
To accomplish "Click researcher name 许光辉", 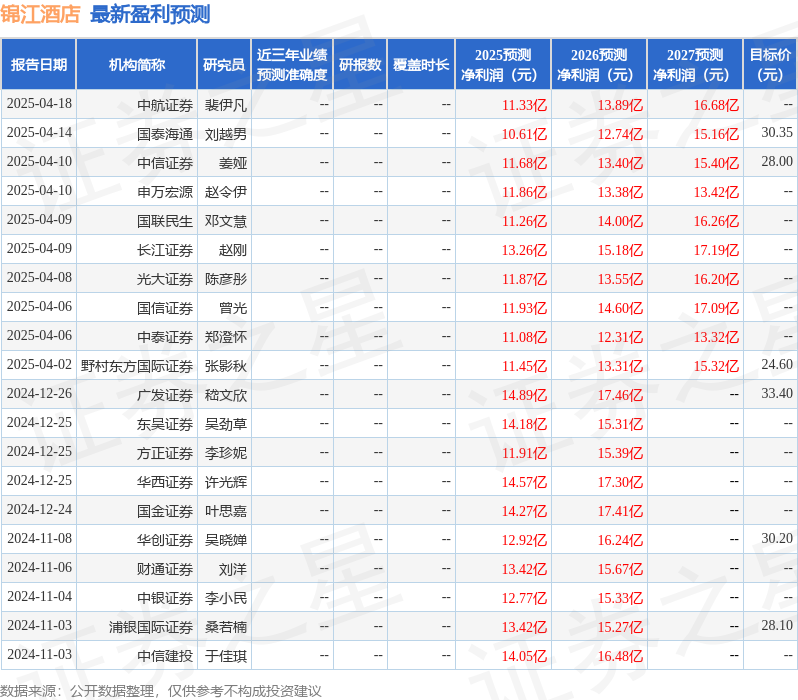I will coord(225,482).
